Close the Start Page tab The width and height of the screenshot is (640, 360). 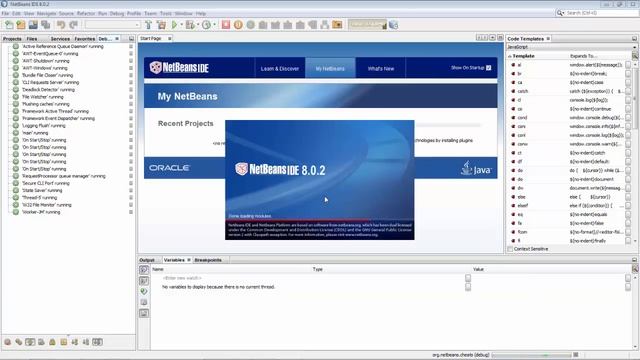(169, 38)
